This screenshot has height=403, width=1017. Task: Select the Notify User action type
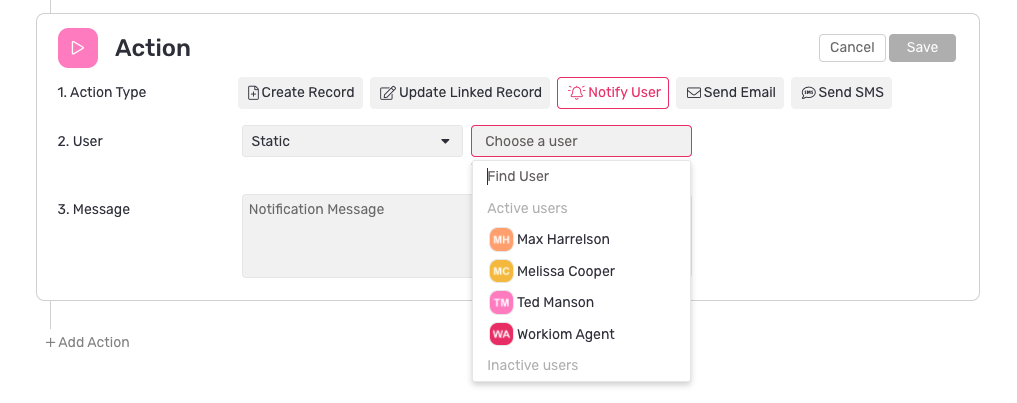613,93
